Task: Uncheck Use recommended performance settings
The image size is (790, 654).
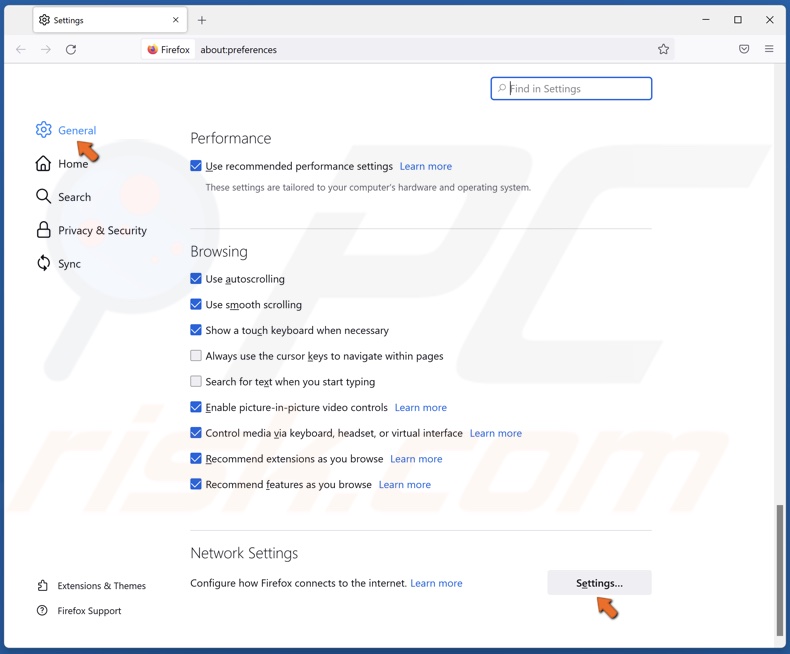Action: pos(196,166)
